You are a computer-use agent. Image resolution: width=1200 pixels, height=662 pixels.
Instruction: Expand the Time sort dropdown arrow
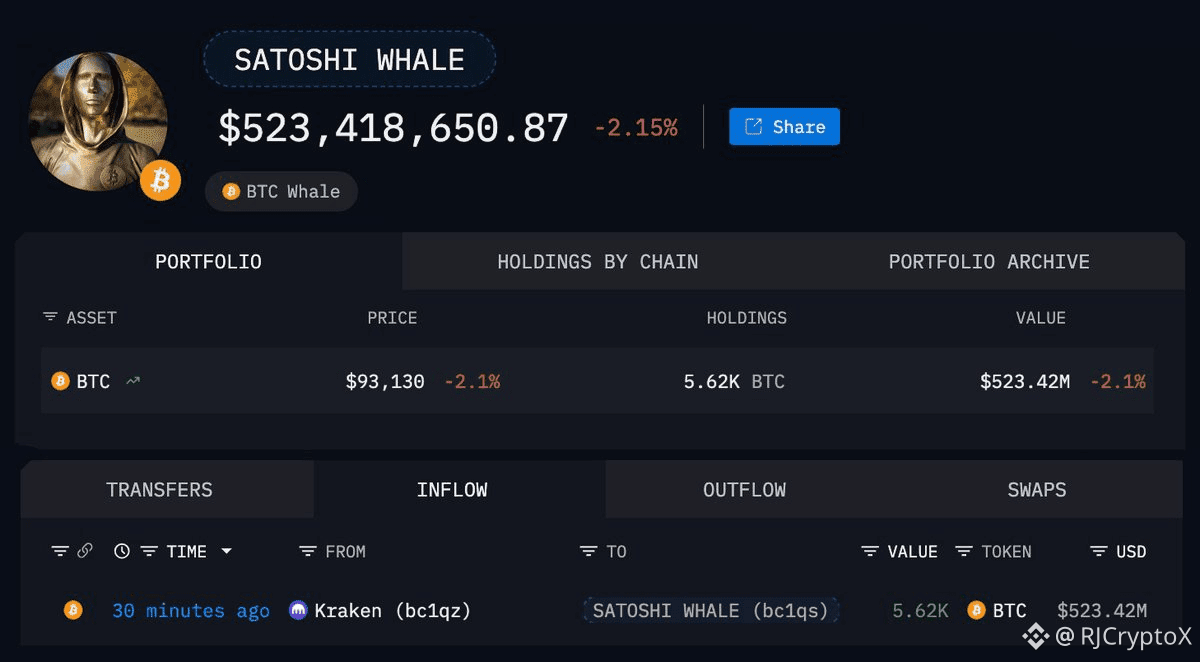(x=226, y=551)
